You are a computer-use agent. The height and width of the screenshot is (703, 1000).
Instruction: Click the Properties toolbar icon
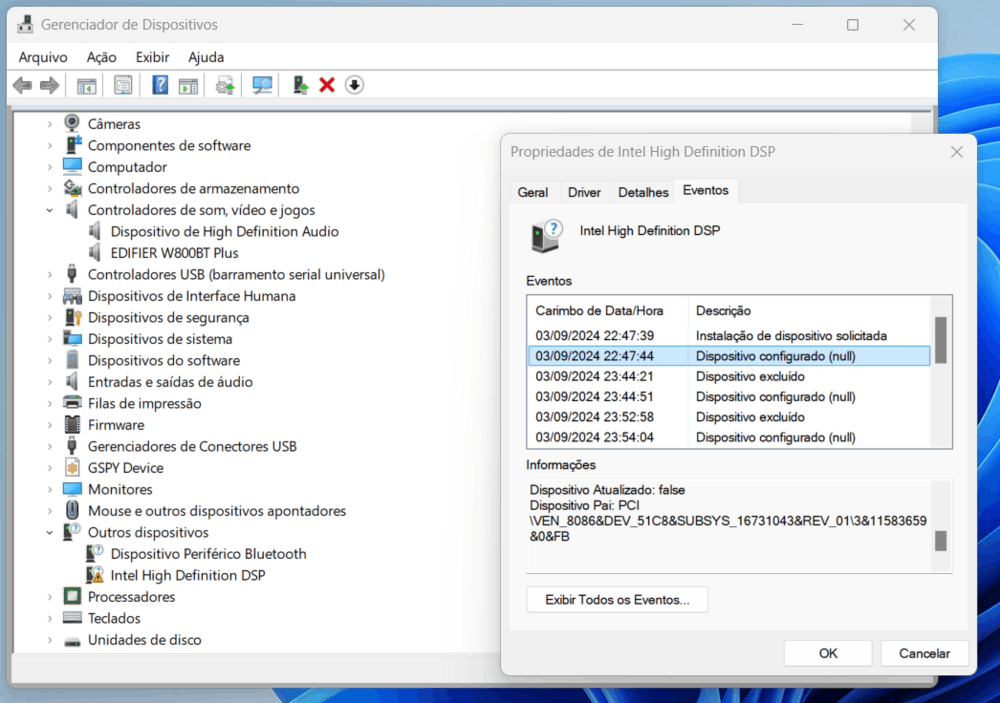[x=123, y=84]
